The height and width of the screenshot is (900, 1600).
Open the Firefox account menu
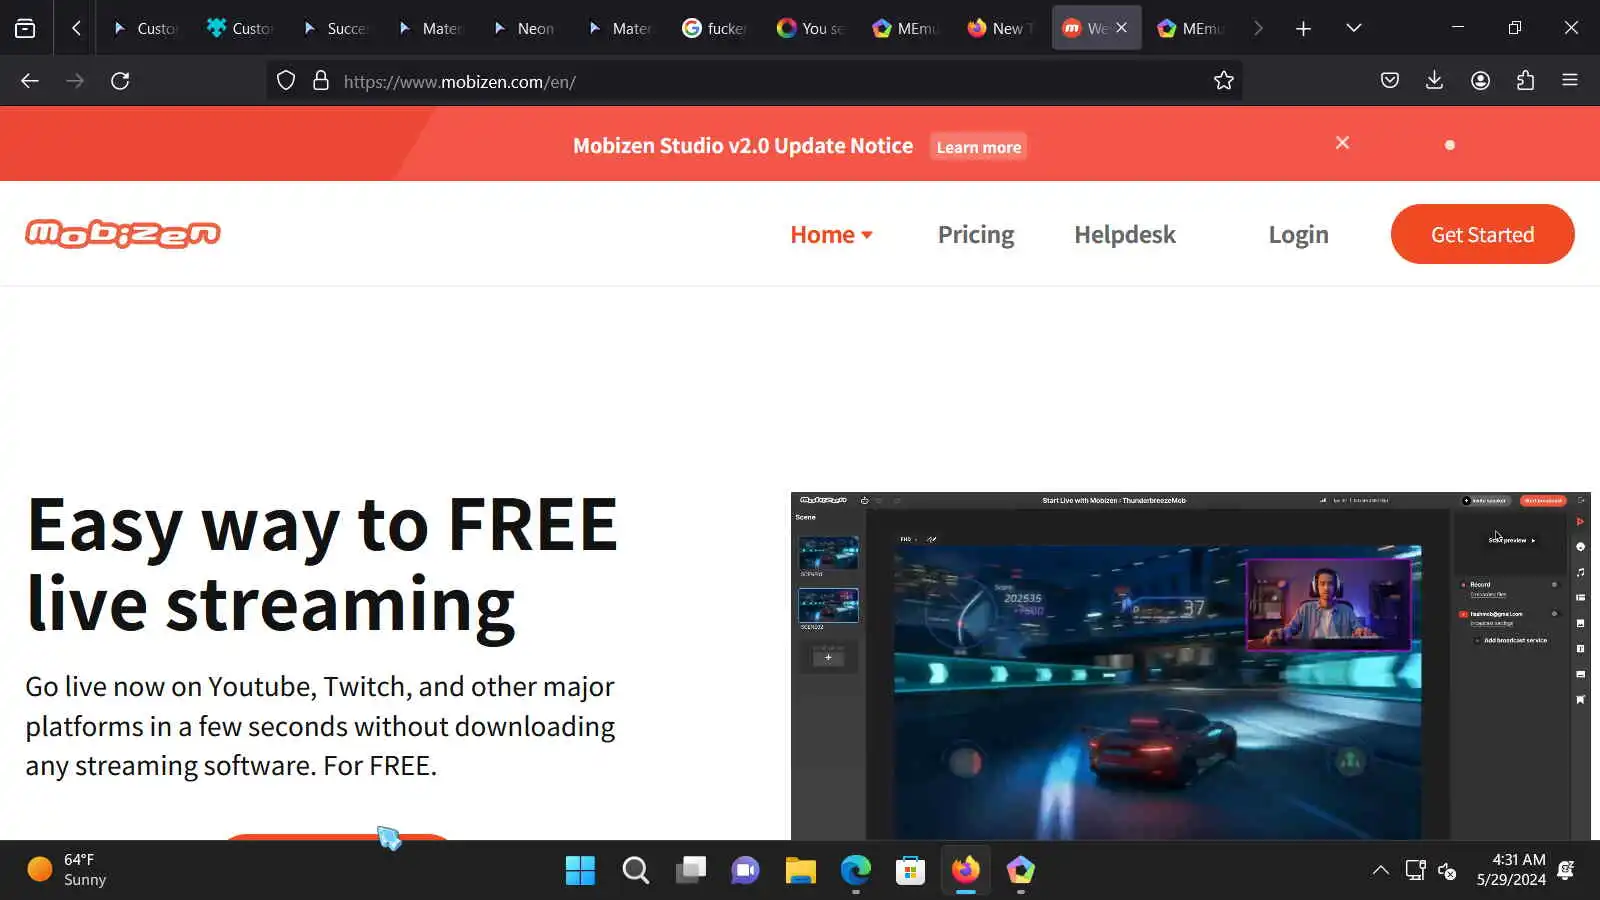click(x=1481, y=81)
